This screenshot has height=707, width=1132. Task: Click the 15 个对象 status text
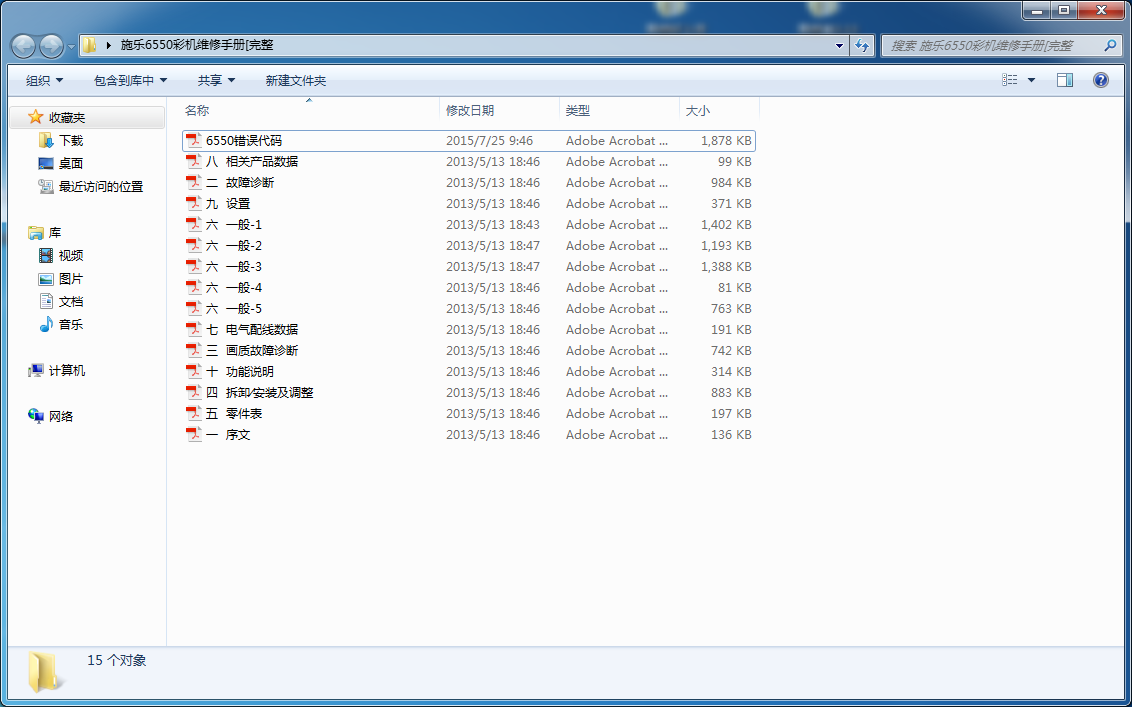pos(117,660)
